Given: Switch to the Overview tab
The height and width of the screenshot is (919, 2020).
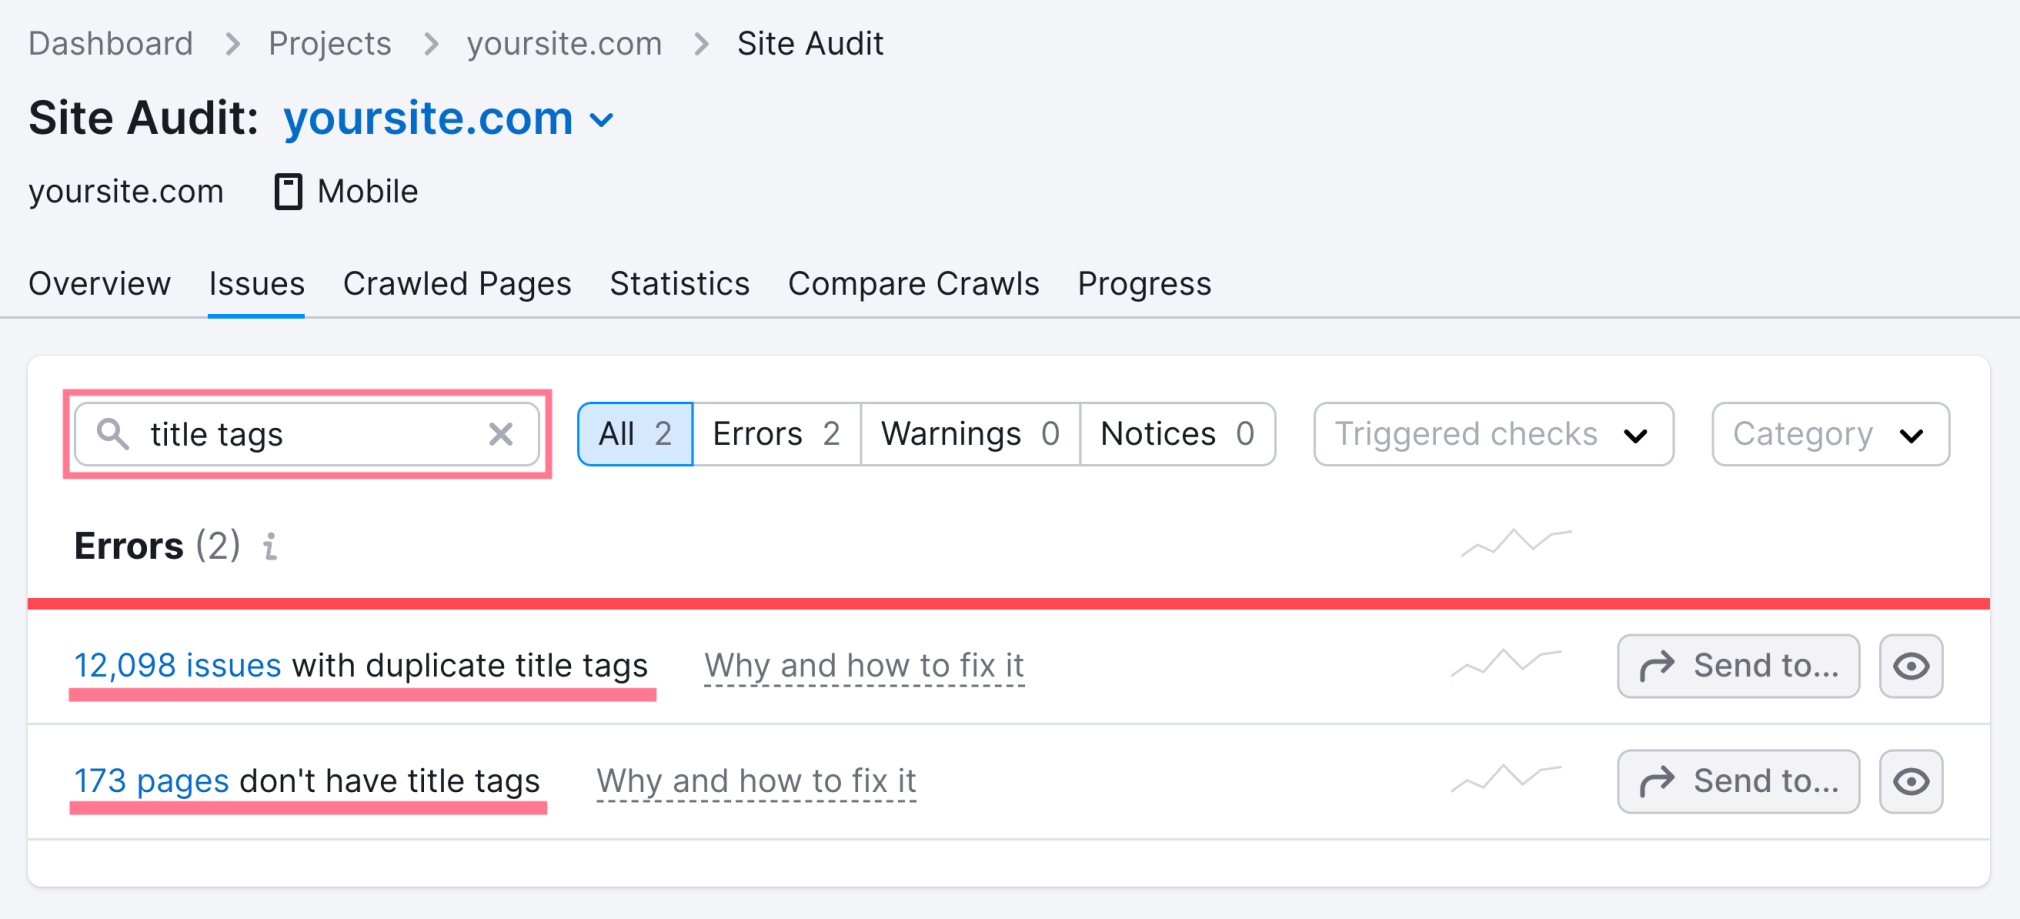Looking at the screenshot, I should [x=99, y=284].
